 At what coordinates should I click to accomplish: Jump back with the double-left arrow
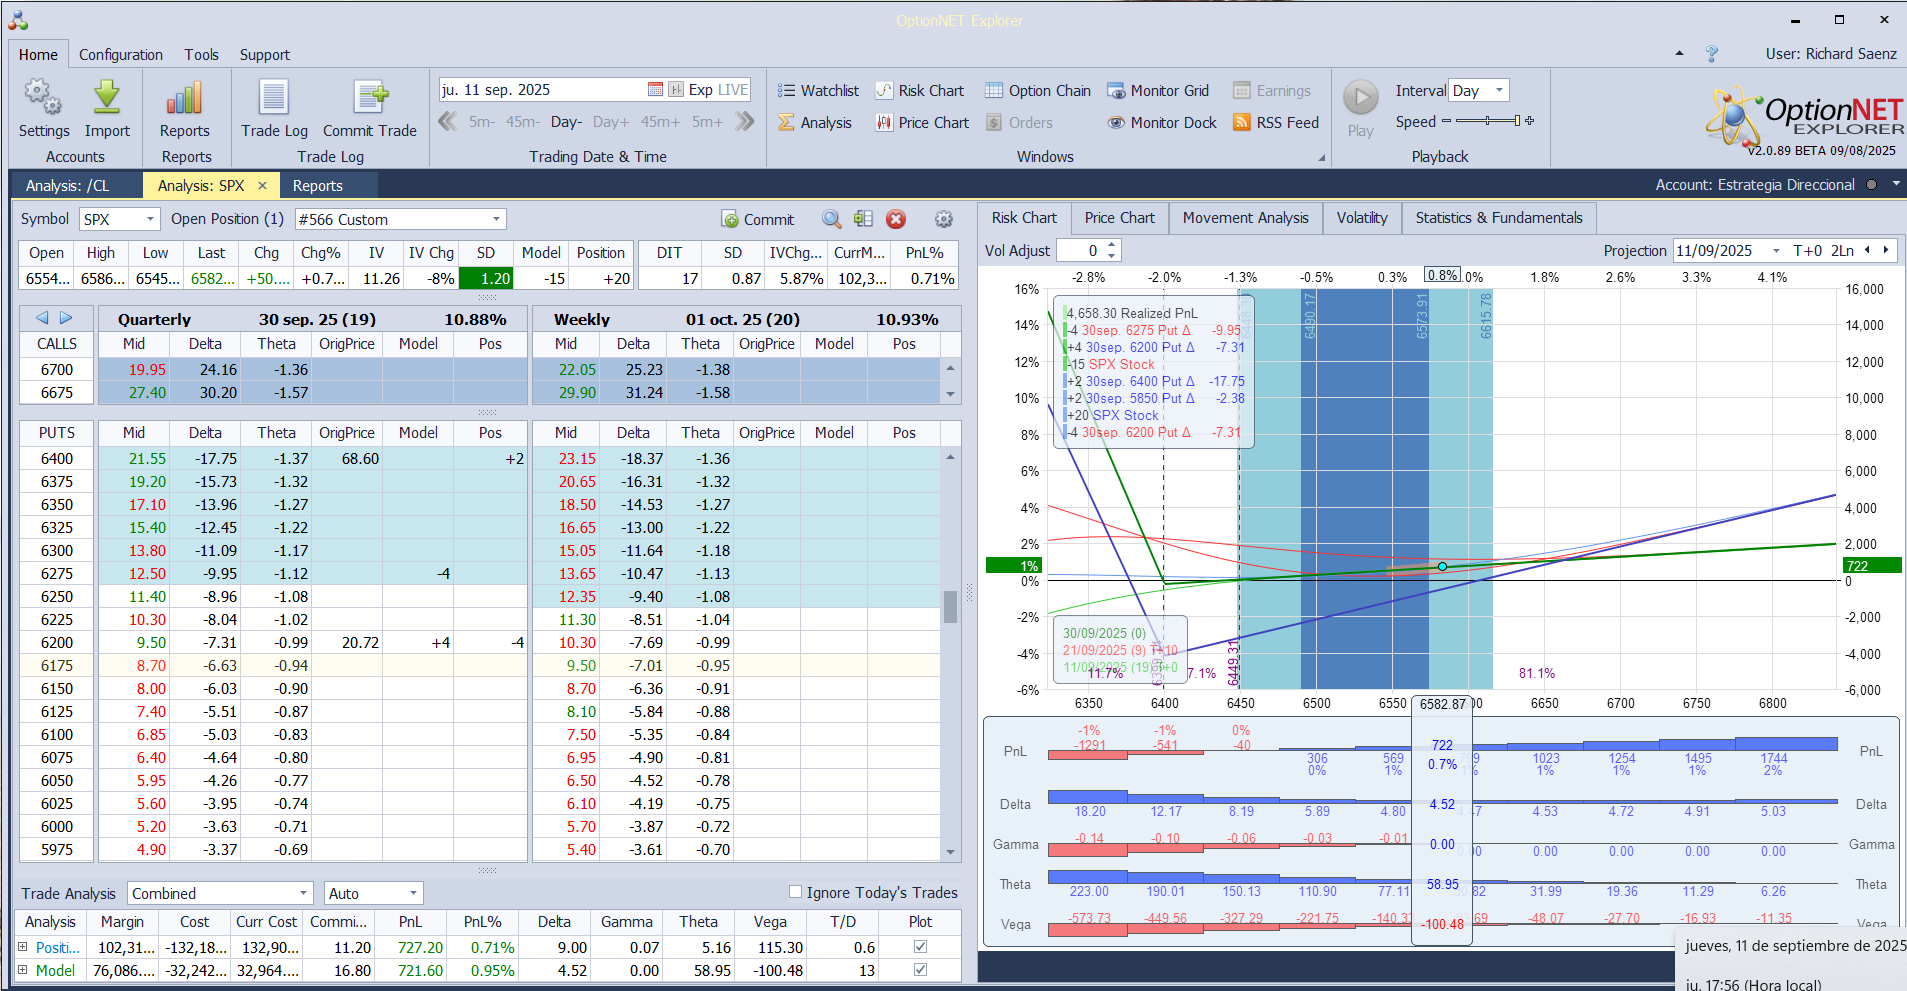coord(448,122)
